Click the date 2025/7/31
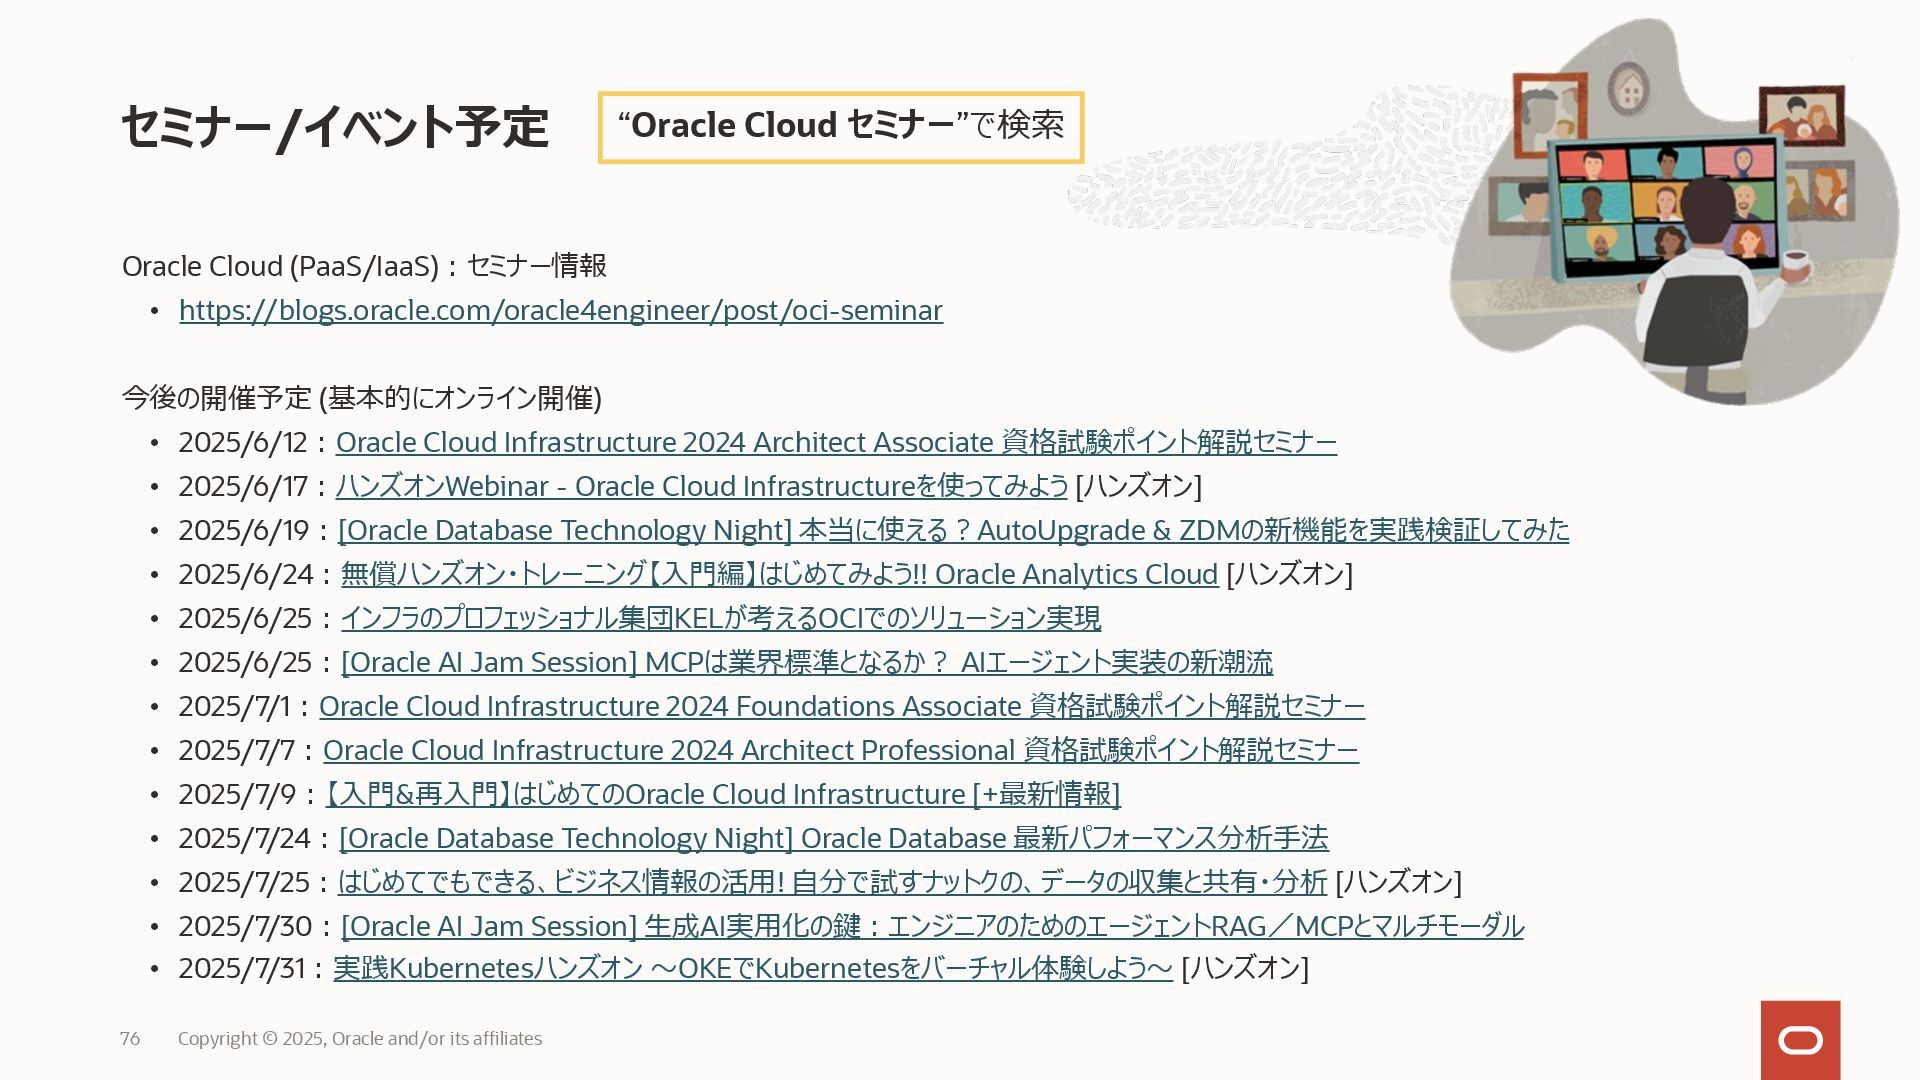The width and height of the screenshot is (1920, 1080). [241, 968]
